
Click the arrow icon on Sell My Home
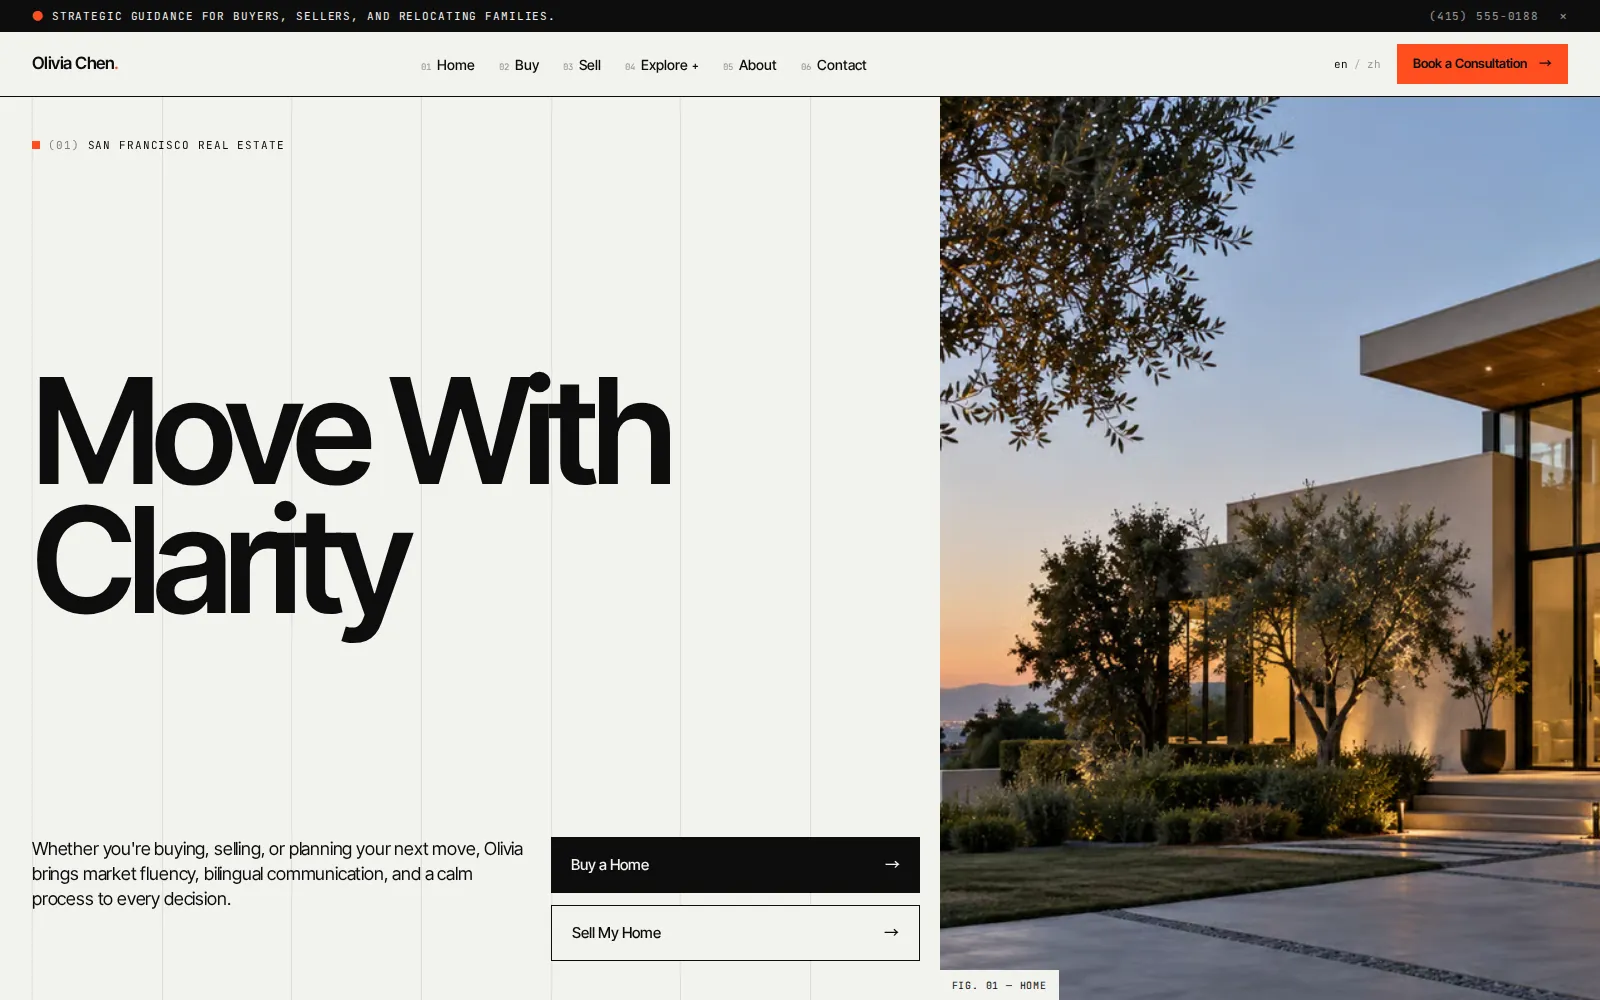(891, 932)
